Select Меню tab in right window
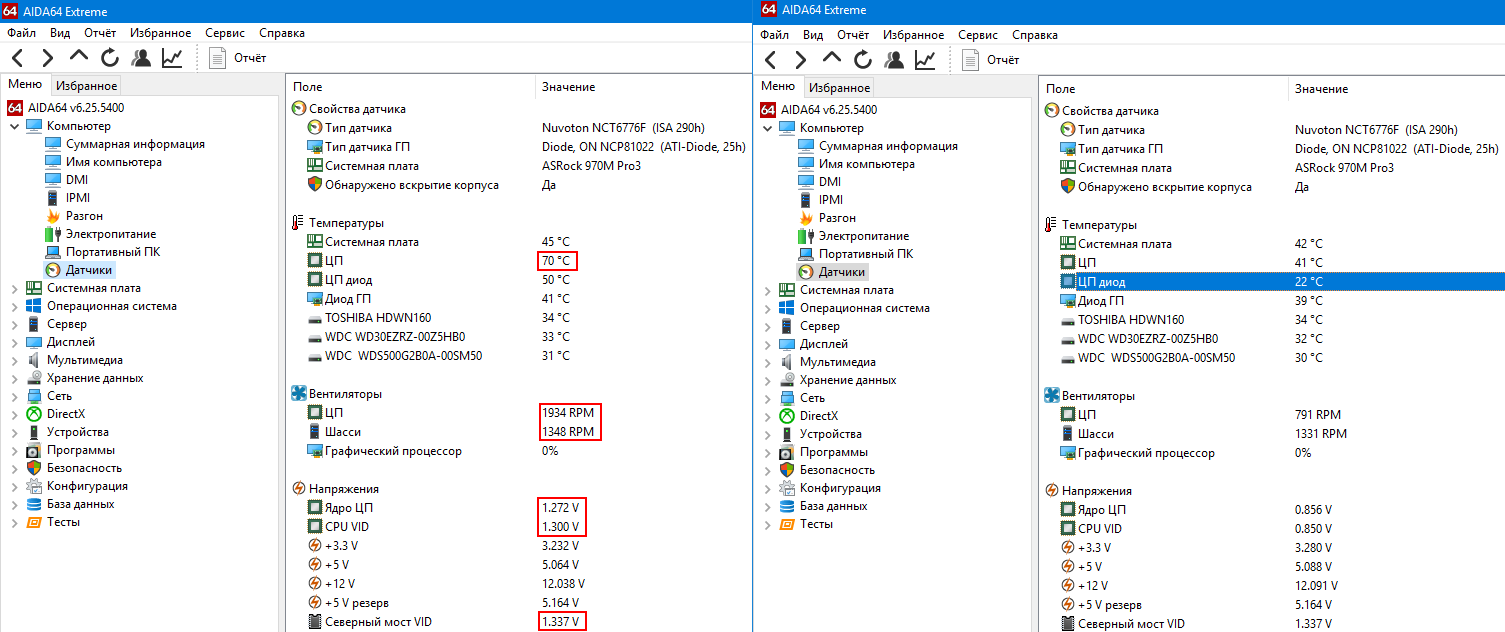Image resolution: width=1505 pixels, height=632 pixels. coord(778,86)
